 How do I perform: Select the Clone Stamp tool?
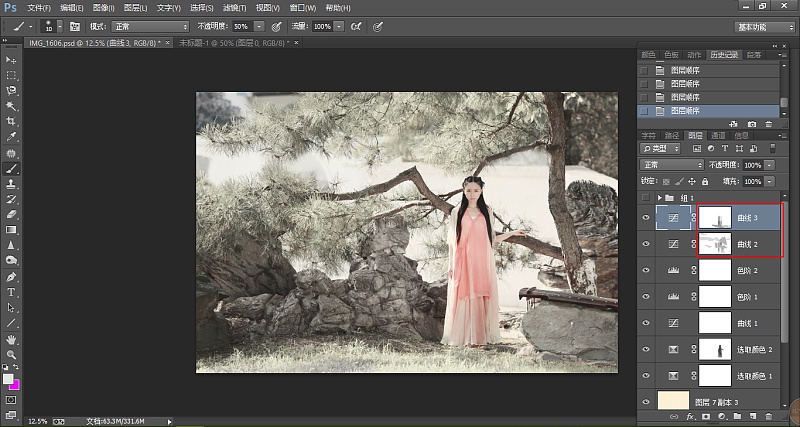point(11,184)
